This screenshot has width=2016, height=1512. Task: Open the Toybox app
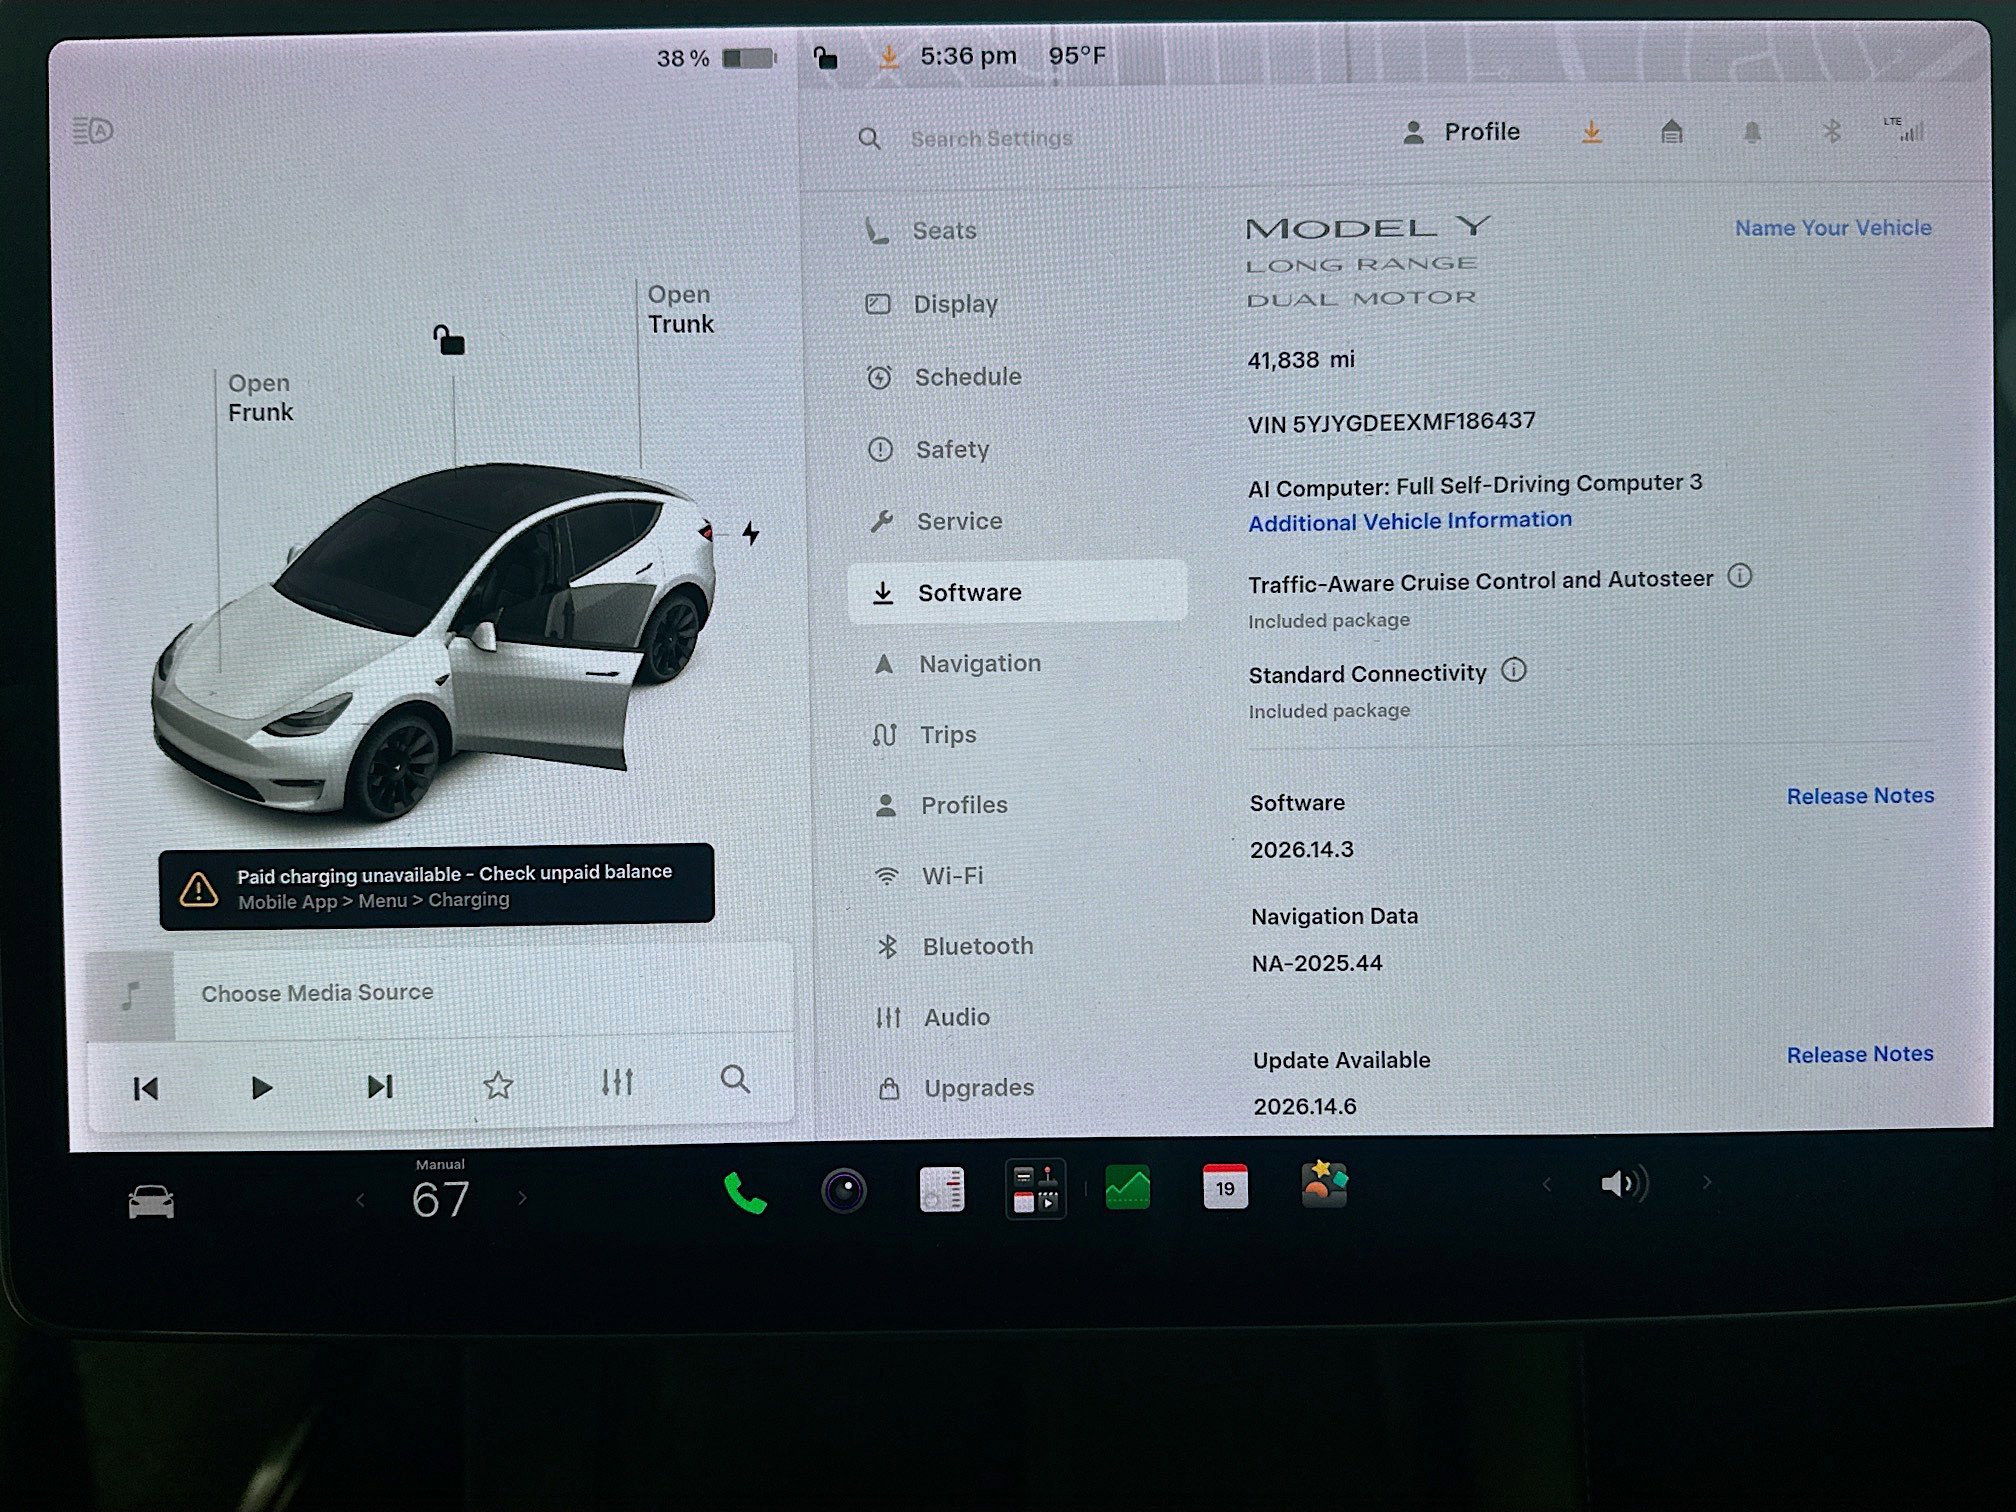[x=1324, y=1185]
